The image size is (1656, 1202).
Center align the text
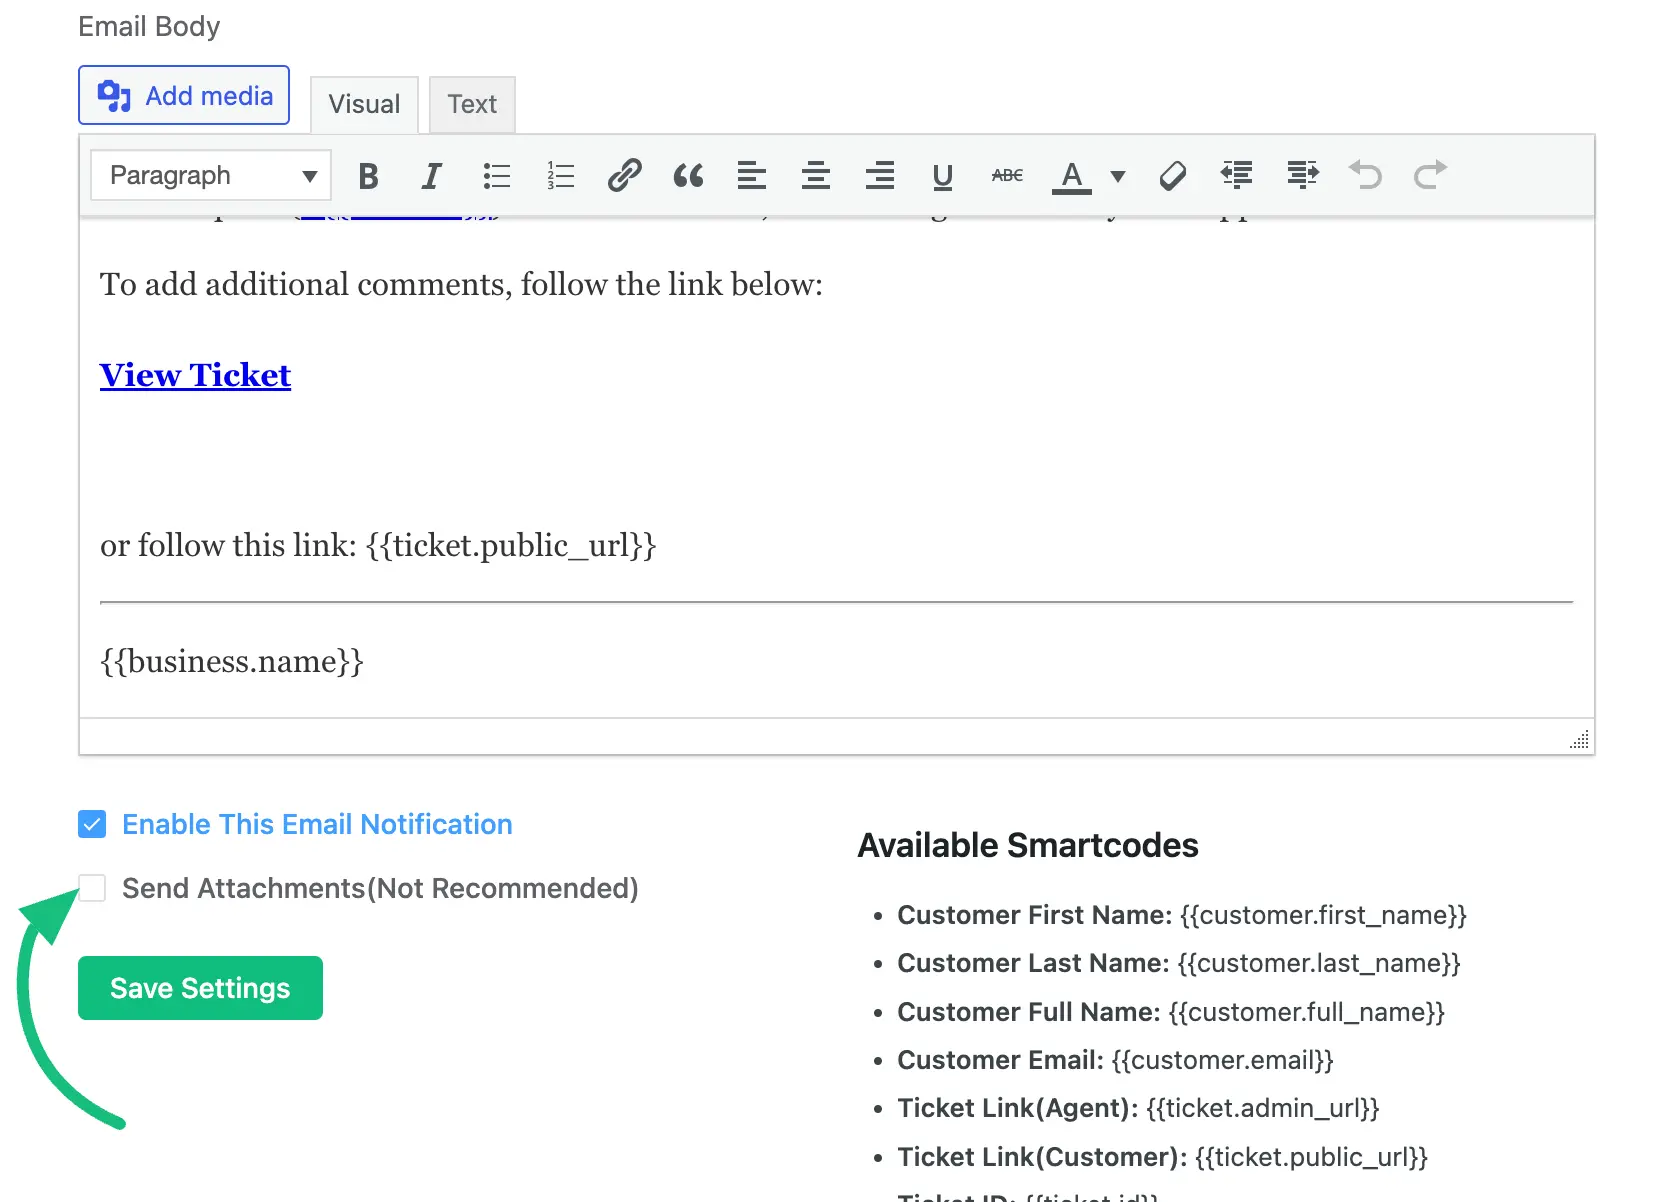point(816,176)
